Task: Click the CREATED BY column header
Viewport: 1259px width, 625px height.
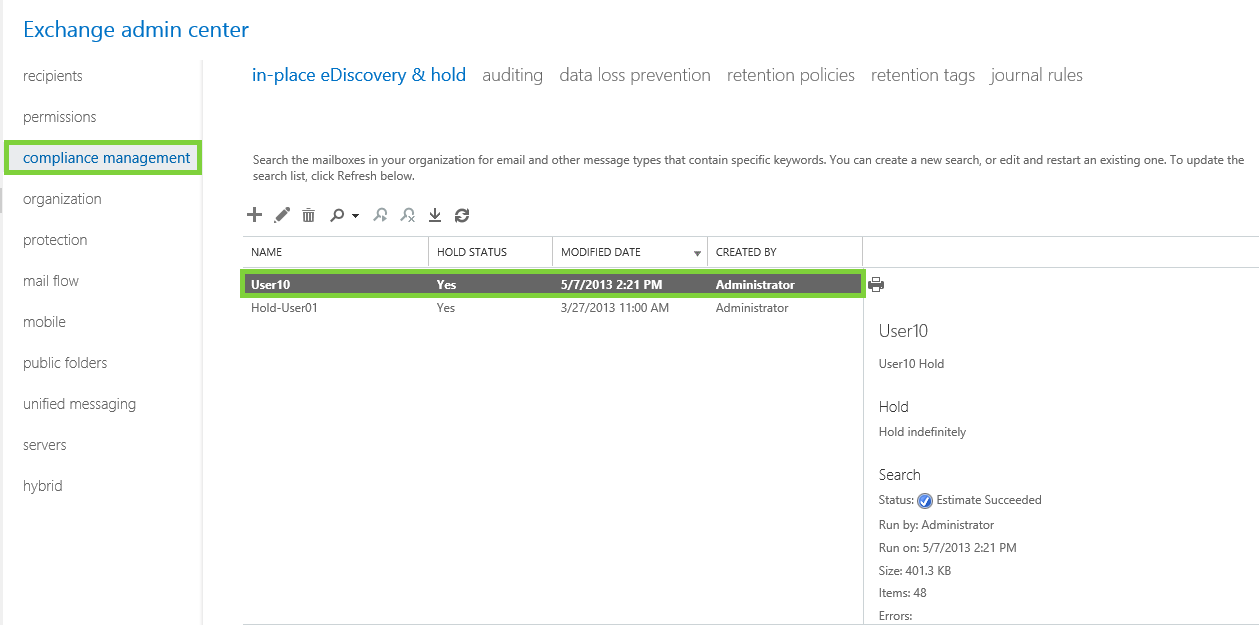Action: pyautogui.click(x=784, y=252)
